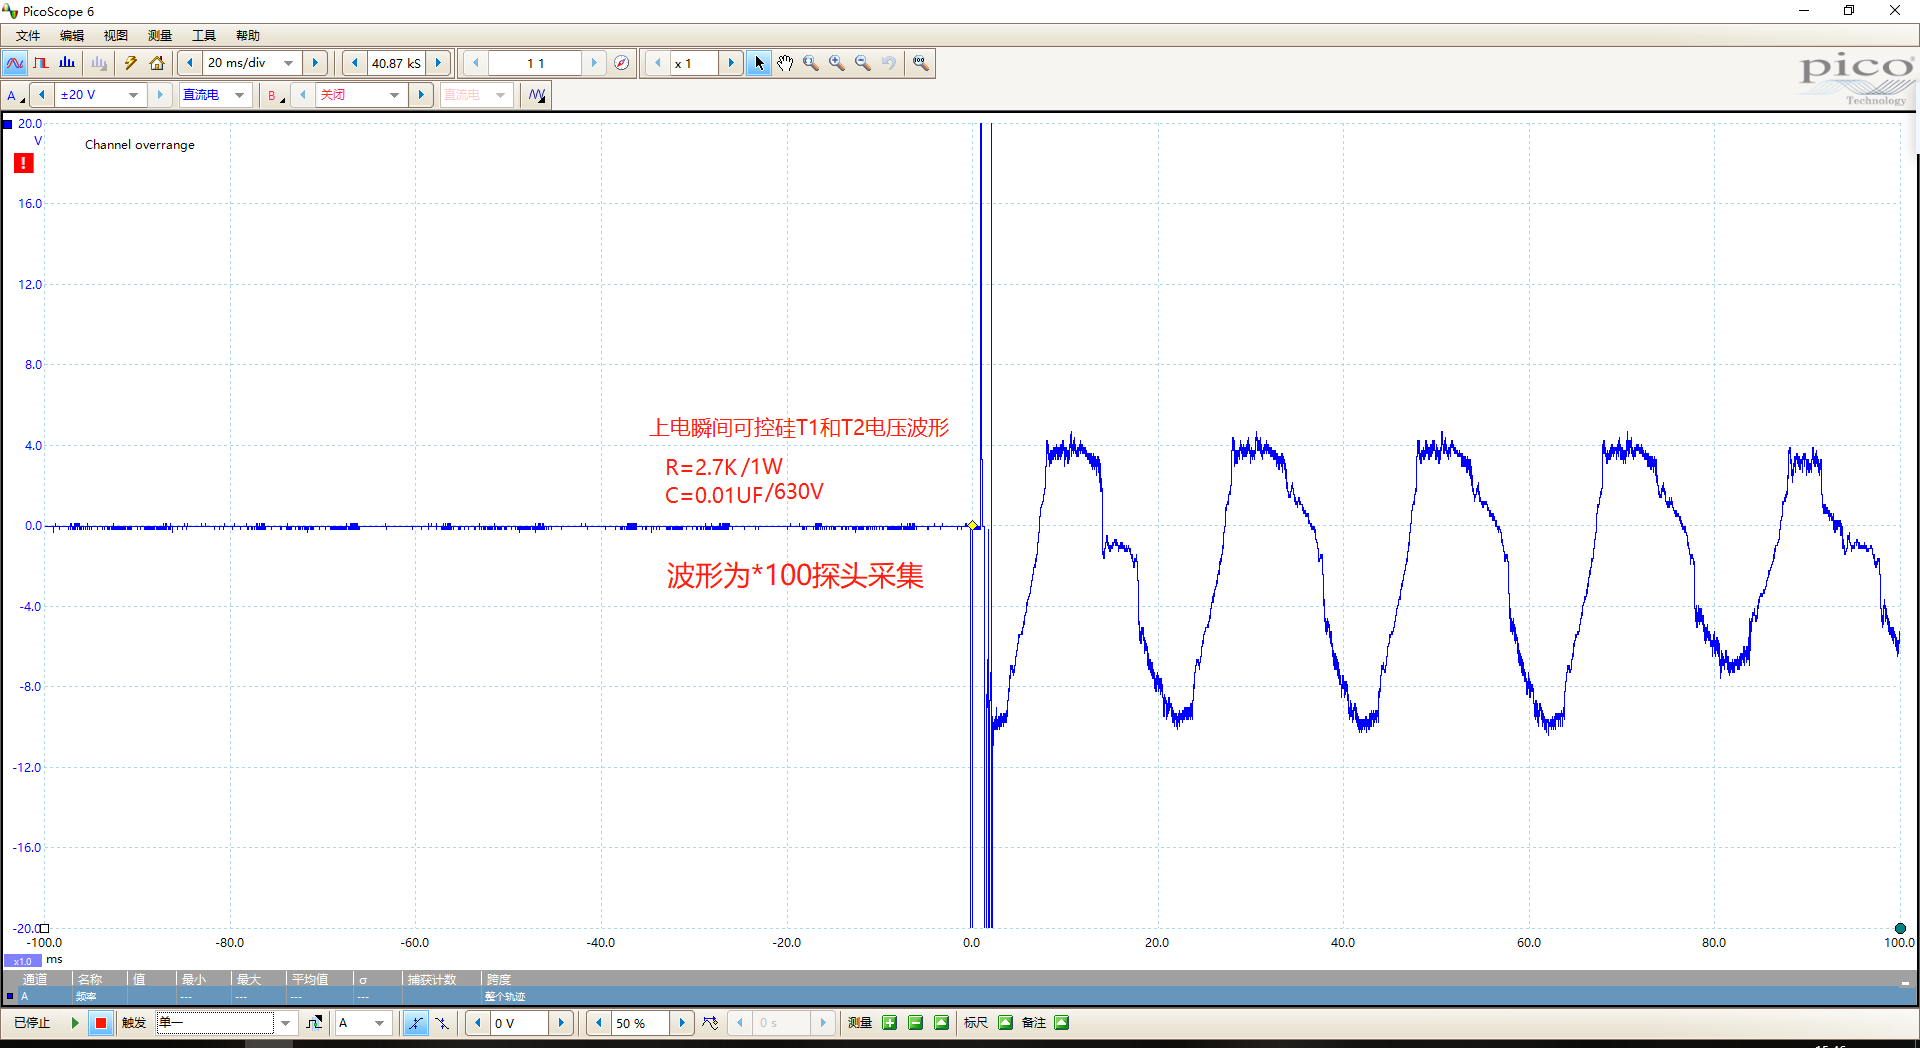Increase timebase with right arrow

click(315, 63)
